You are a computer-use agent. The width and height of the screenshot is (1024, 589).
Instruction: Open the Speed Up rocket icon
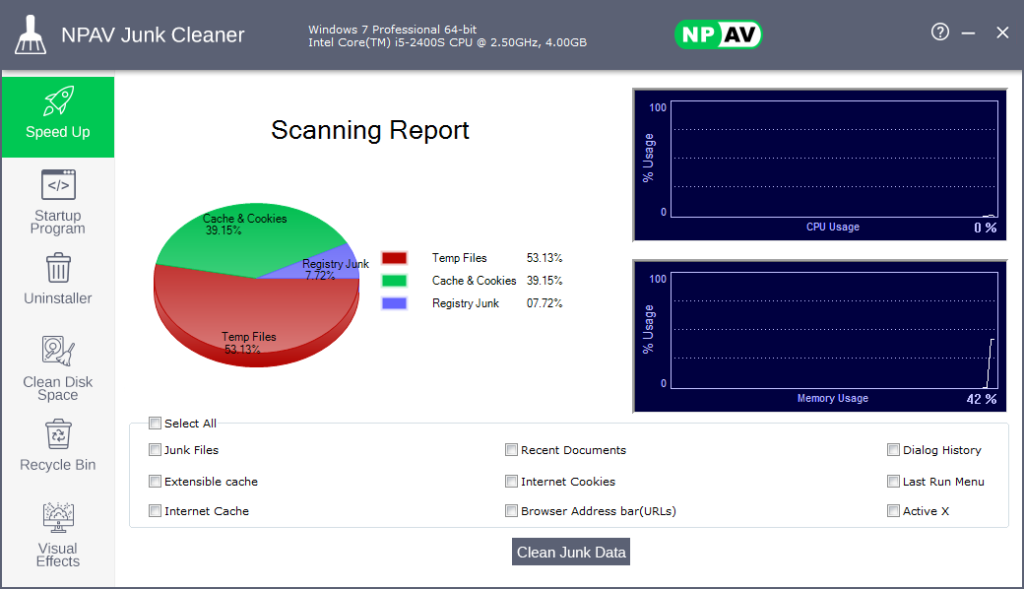click(x=58, y=101)
